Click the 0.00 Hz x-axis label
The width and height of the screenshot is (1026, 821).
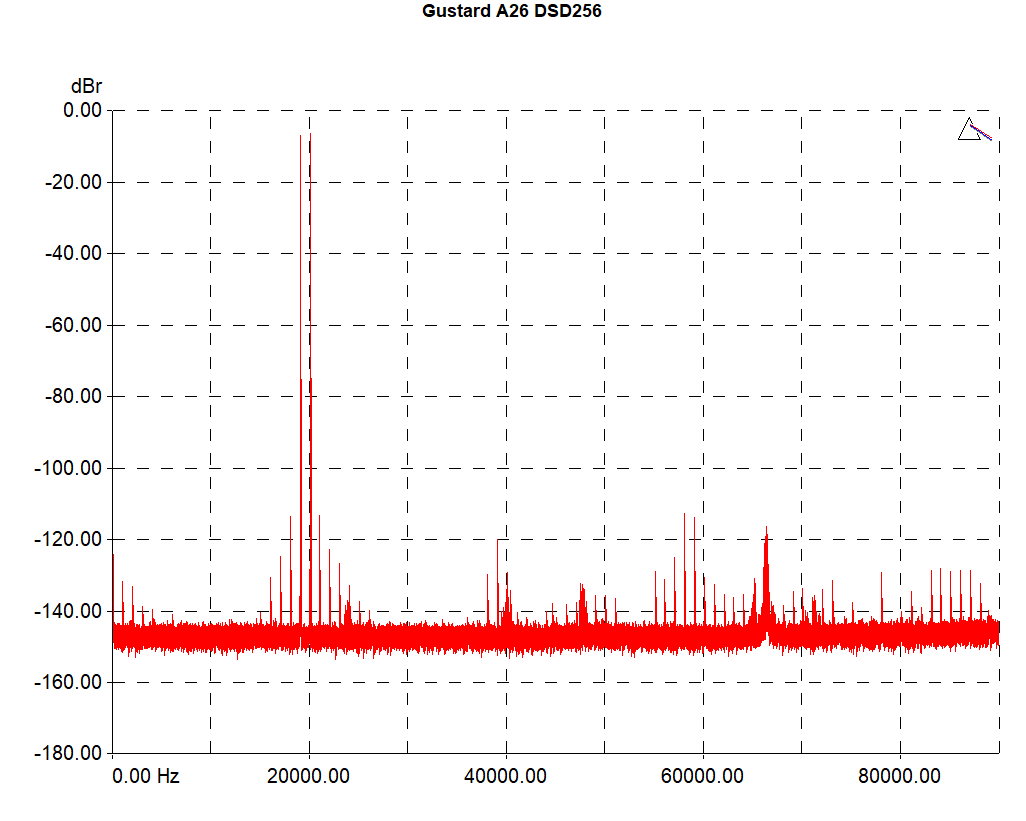[146, 776]
